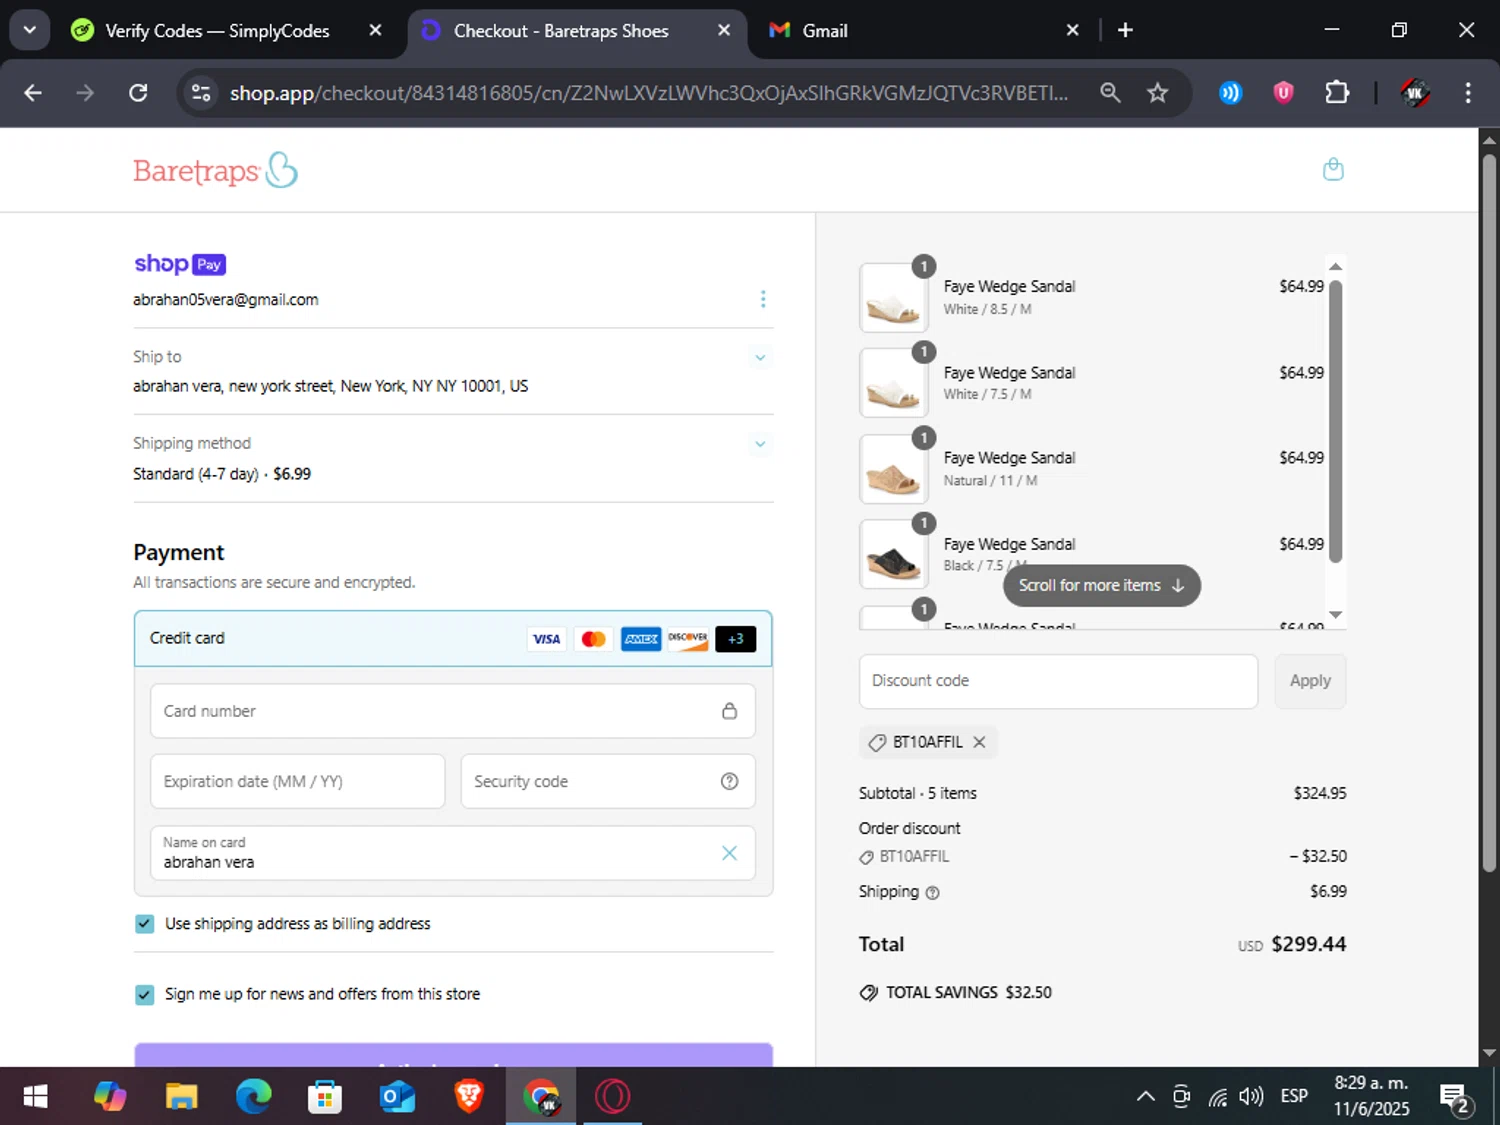Open the tab search dropdown arrow

coord(30,30)
